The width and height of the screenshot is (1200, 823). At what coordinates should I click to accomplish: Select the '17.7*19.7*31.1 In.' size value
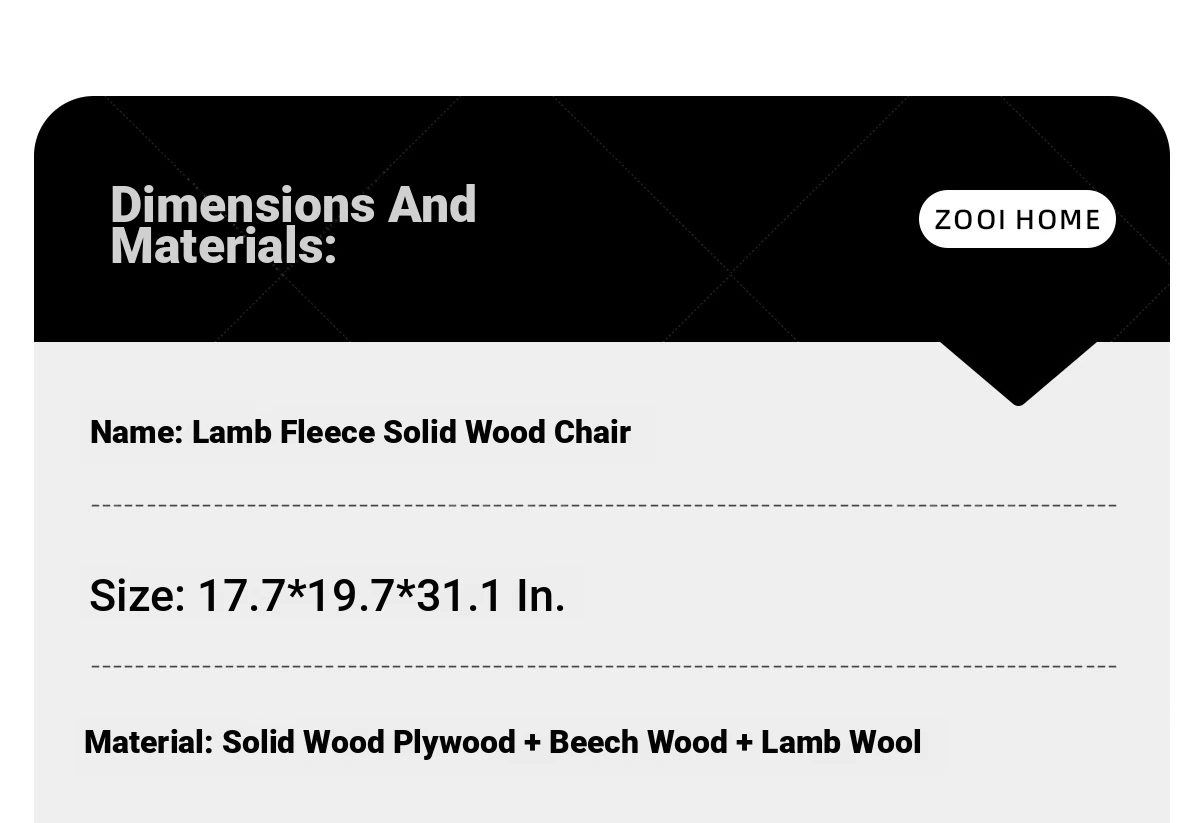pyautogui.click(x=382, y=595)
